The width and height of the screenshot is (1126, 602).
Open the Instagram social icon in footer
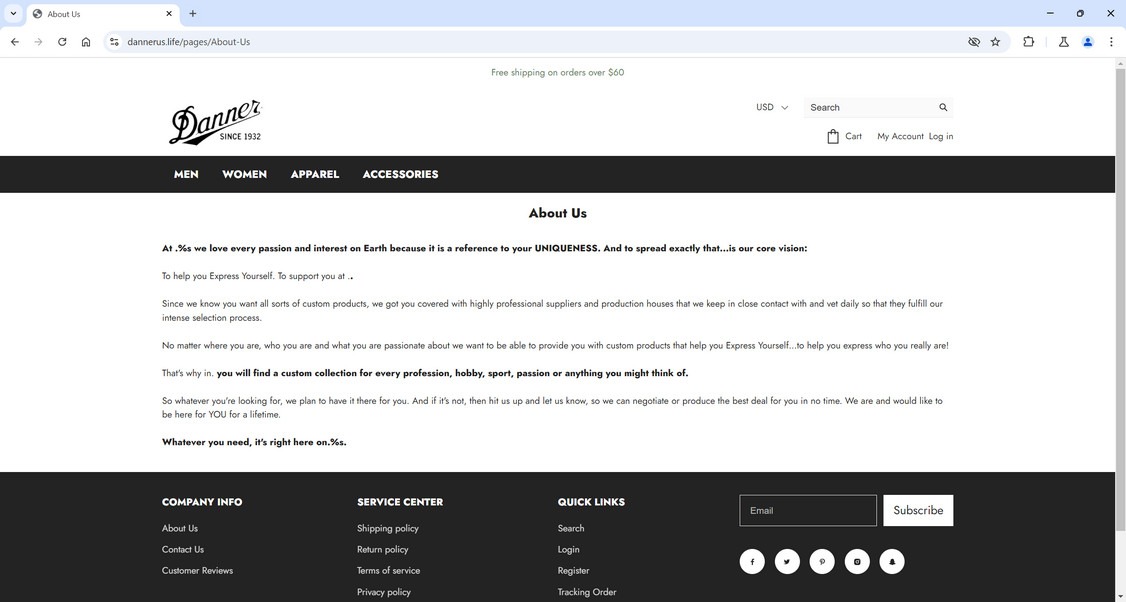pyautogui.click(x=857, y=562)
